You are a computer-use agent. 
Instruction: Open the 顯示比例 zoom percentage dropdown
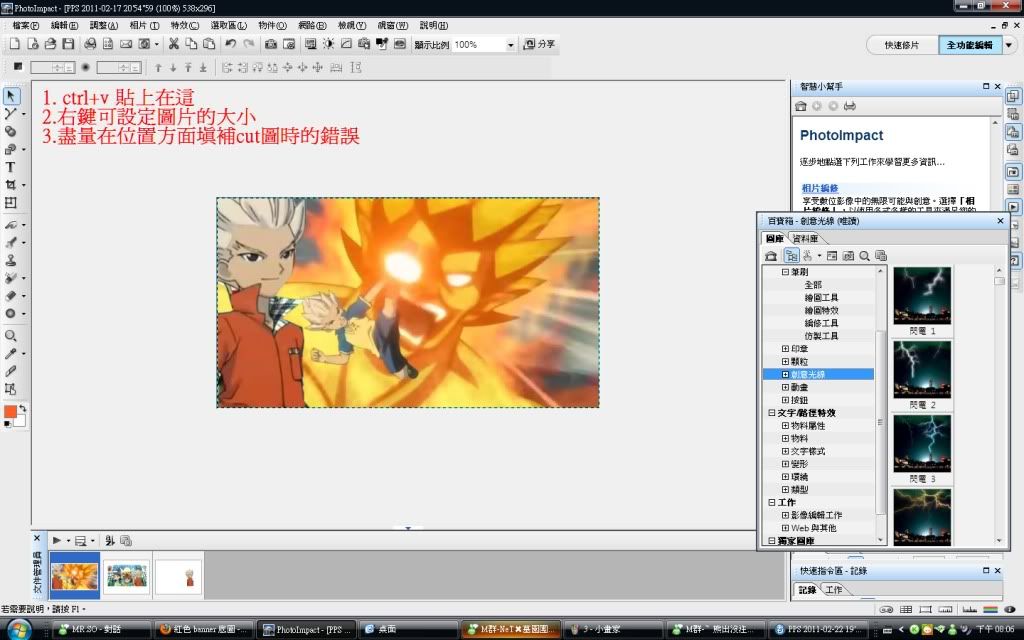click(510, 45)
